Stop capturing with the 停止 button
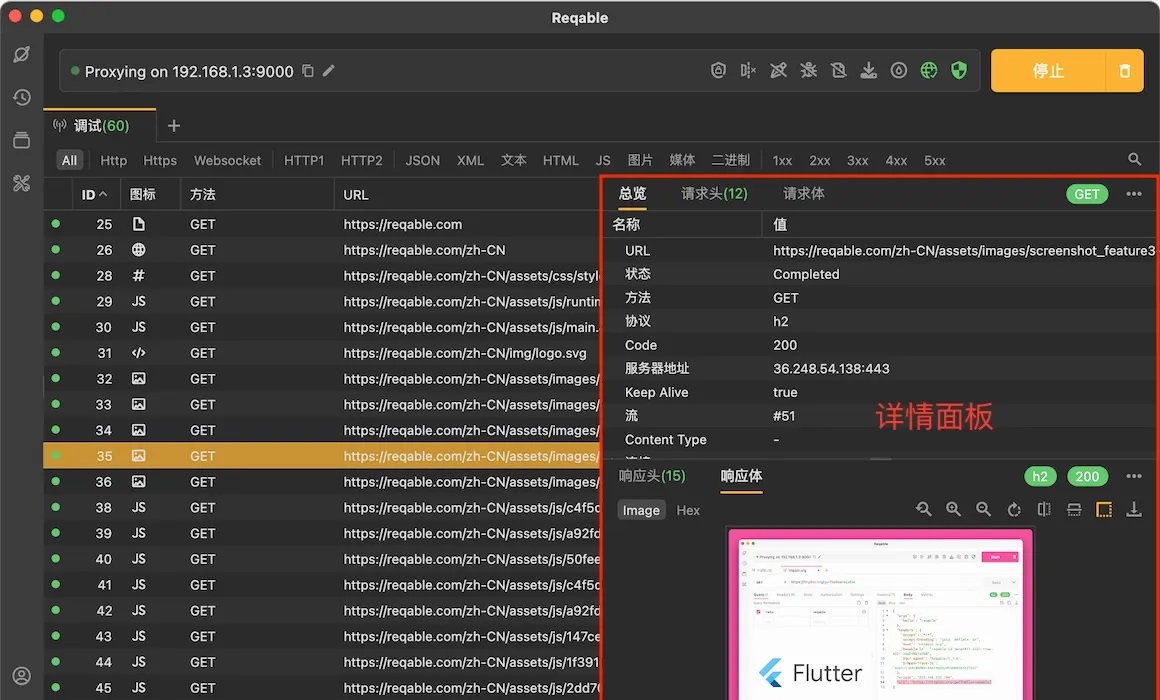1160x700 pixels. click(x=1048, y=71)
